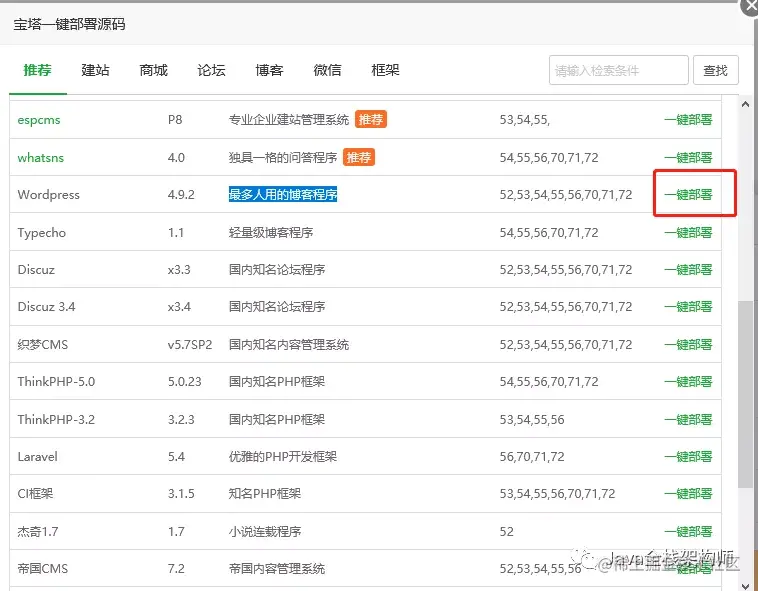Screen dimensions: 758x591
Task: Deploy Wordpress with 一键部署
Action: (688, 195)
